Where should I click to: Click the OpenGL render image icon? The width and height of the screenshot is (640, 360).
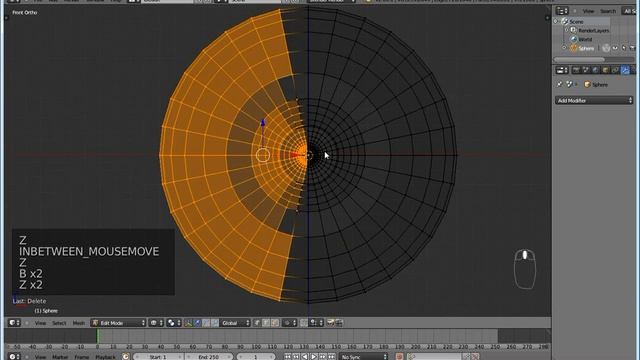point(330,323)
